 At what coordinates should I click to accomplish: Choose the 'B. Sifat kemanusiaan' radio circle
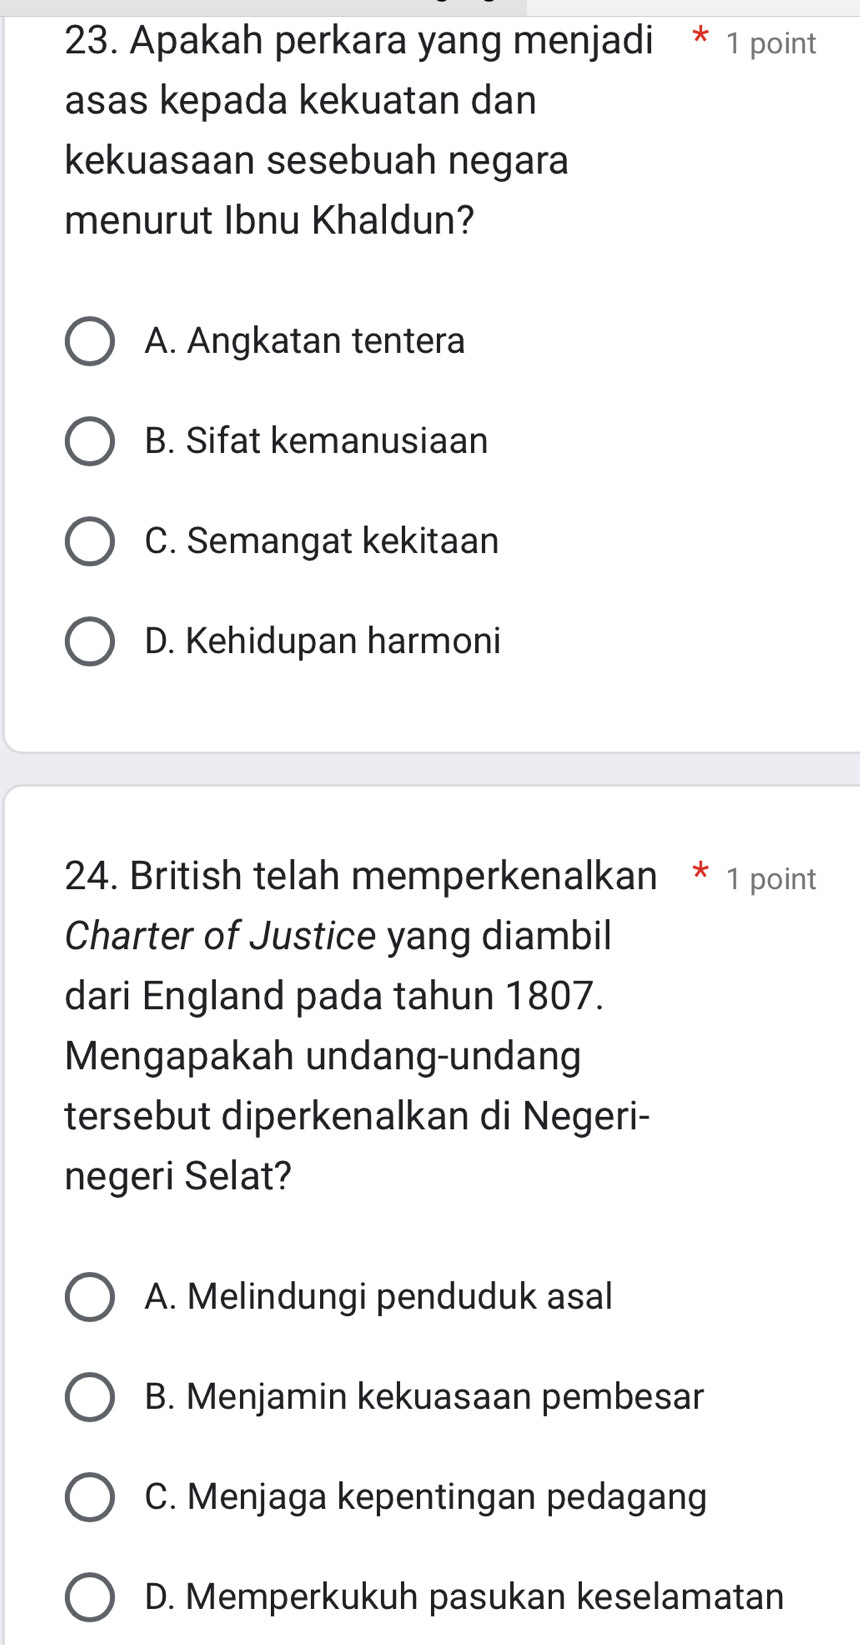89,442
